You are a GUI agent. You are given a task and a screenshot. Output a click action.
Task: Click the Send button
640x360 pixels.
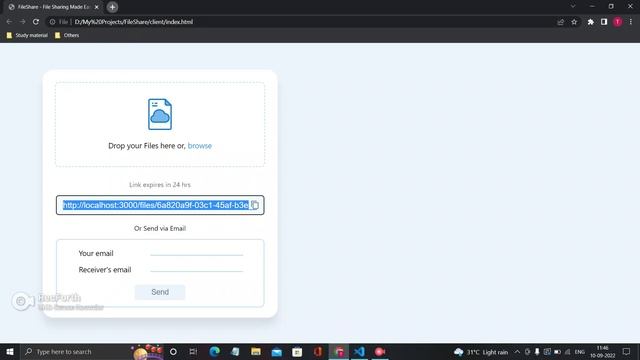[160, 292]
